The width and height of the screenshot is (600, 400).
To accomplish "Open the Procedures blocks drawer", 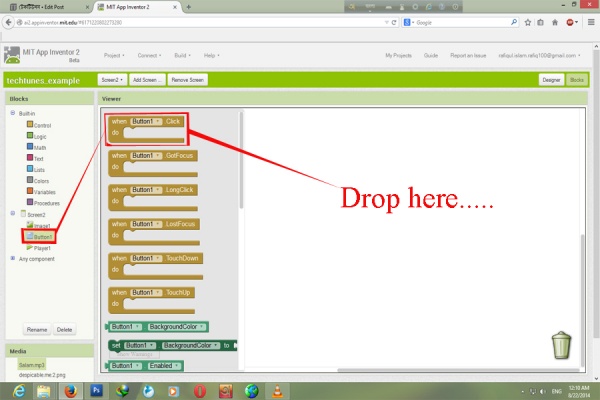I will click(43, 203).
